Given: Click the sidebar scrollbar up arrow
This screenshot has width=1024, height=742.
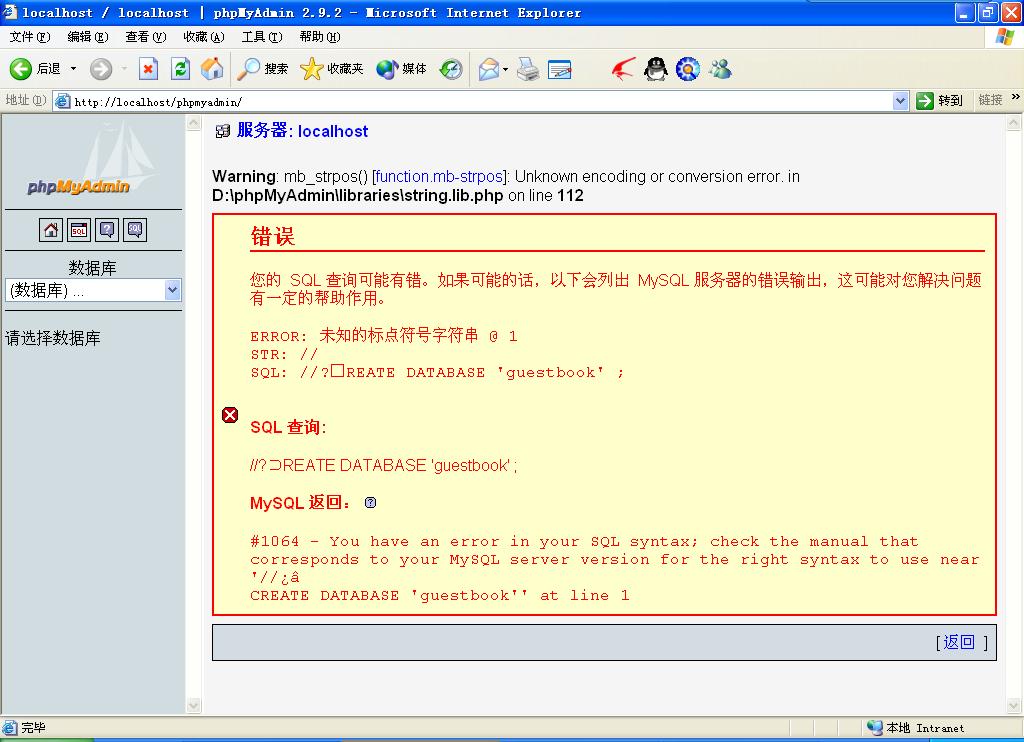Looking at the screenshot, I should [194, 123].
